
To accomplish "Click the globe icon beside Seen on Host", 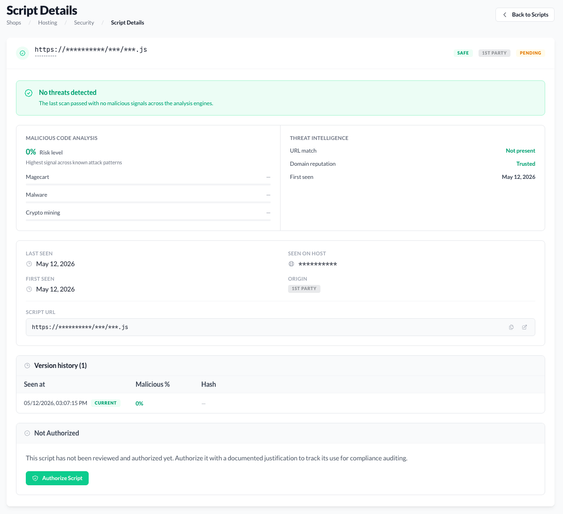I will click(x=291, y=264).
